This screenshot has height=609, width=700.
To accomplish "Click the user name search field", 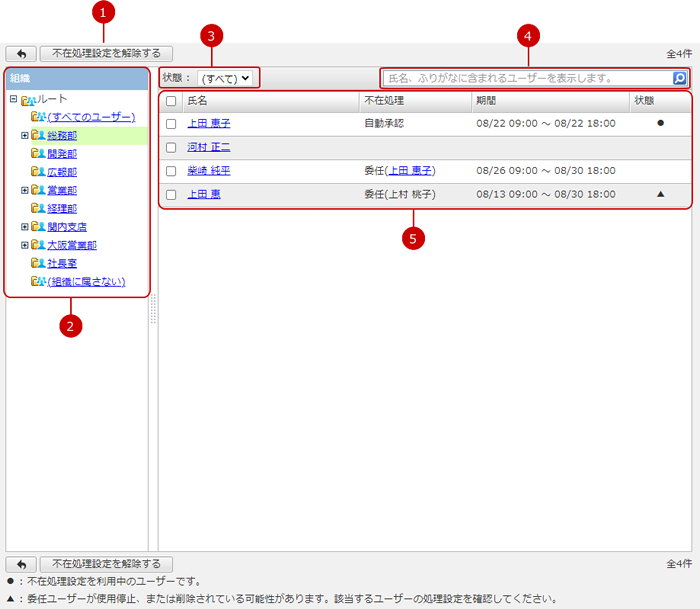I will point(527,79).
